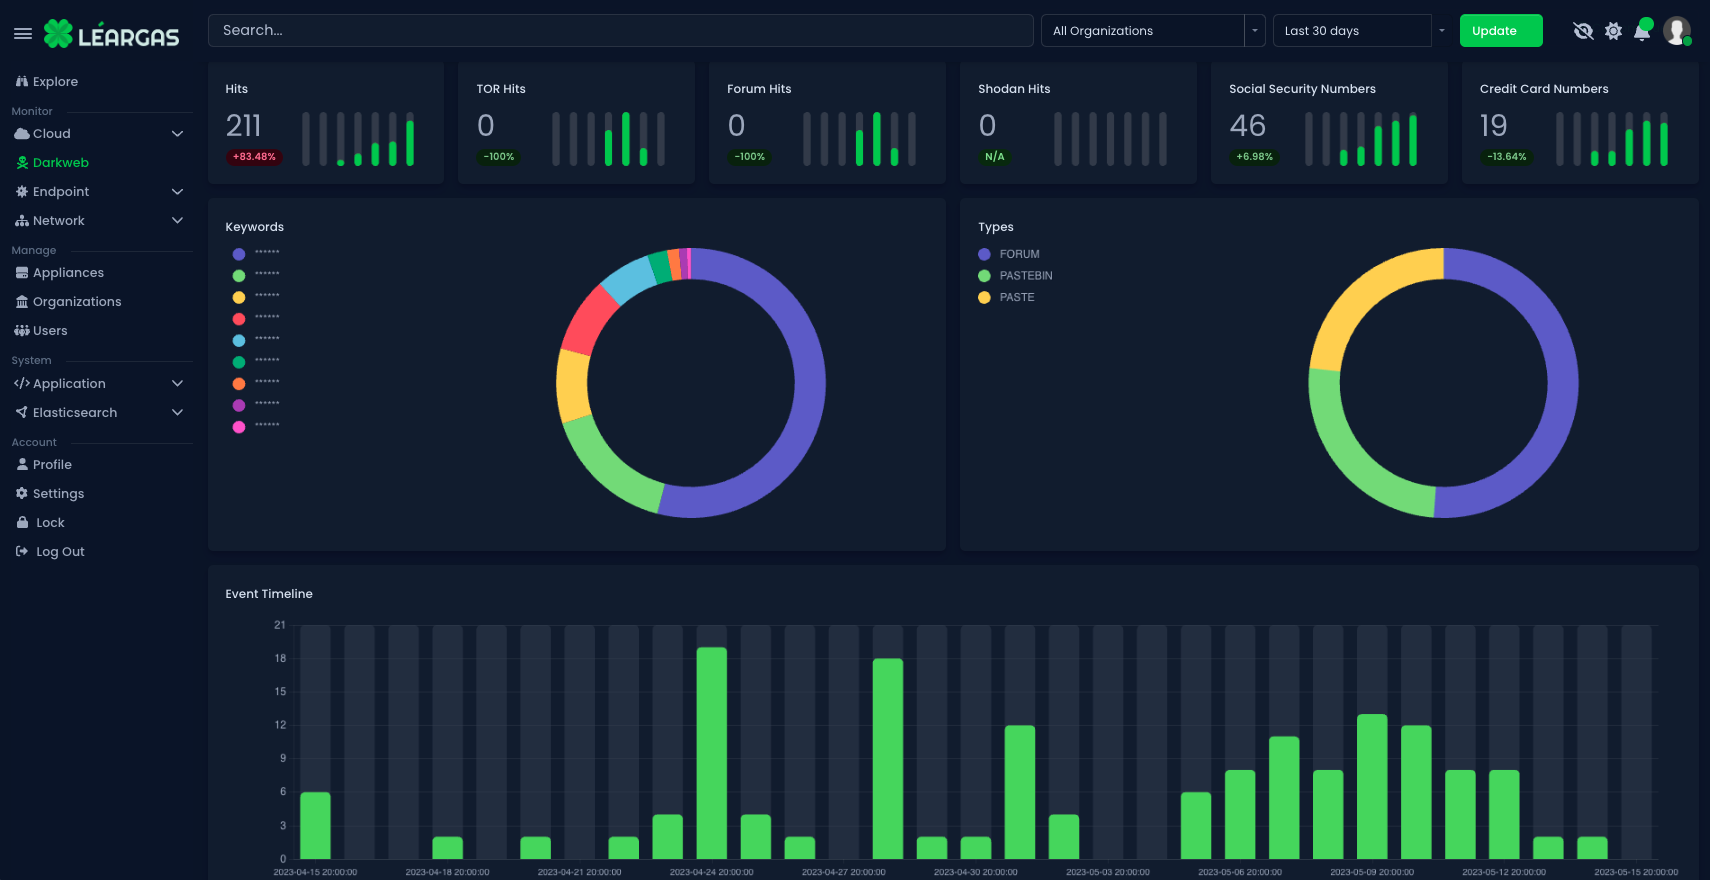The width and height of the screenshot is (1710, 880).
Task: Expand the Elasticsearch menu chevron
Action: point(177,413)
